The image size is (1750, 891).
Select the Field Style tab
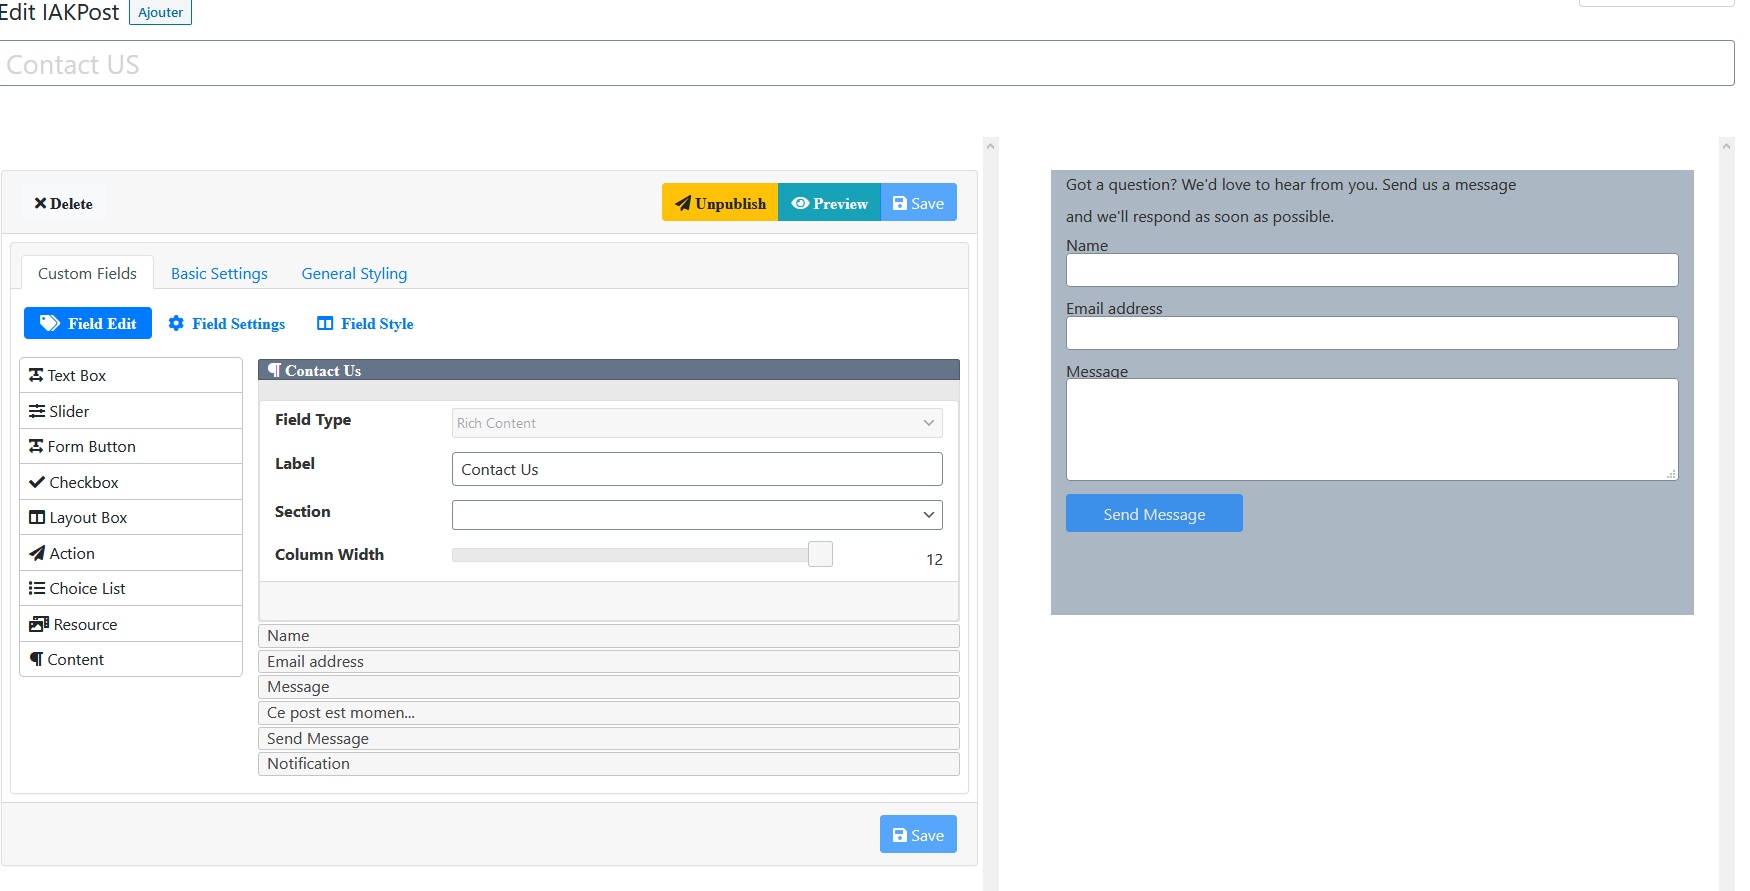click(x=365, y=323)
